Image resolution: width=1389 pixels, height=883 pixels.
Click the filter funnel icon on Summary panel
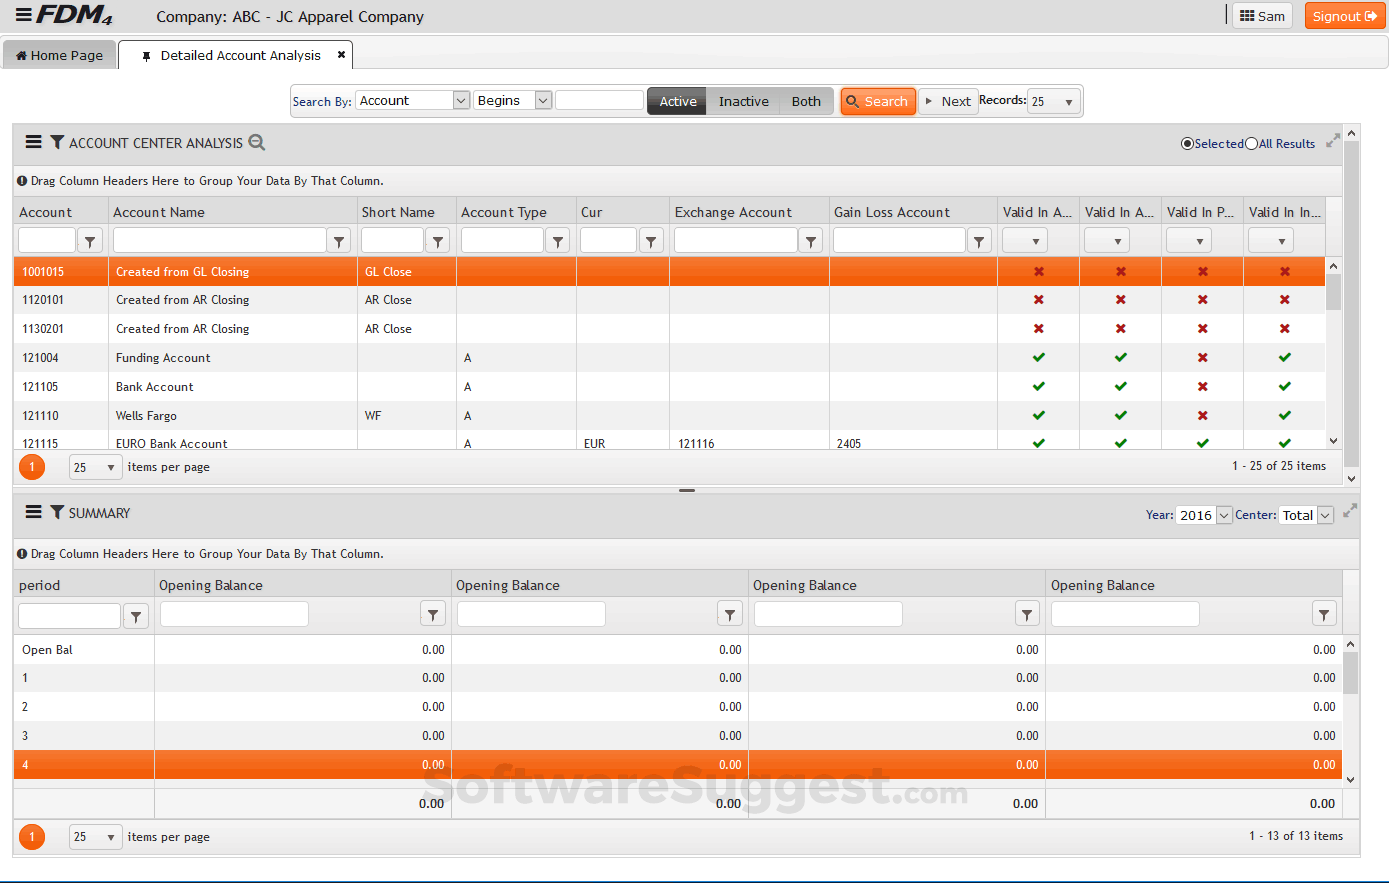tap(55, 513)
